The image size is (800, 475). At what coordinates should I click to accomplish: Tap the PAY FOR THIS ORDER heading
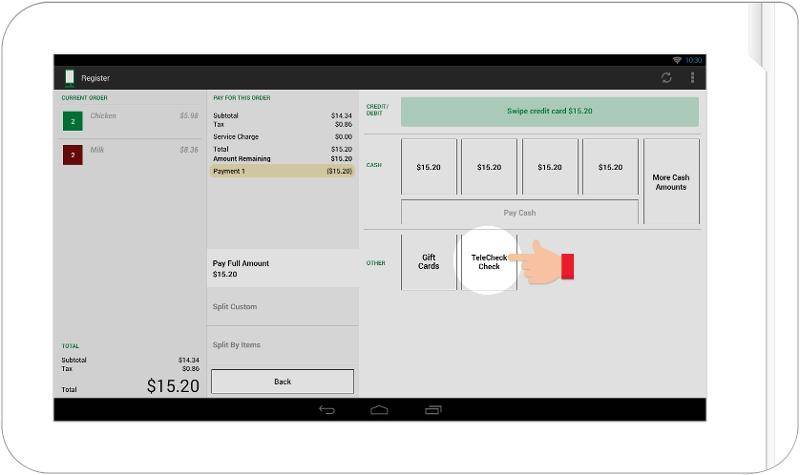point(242,97)
